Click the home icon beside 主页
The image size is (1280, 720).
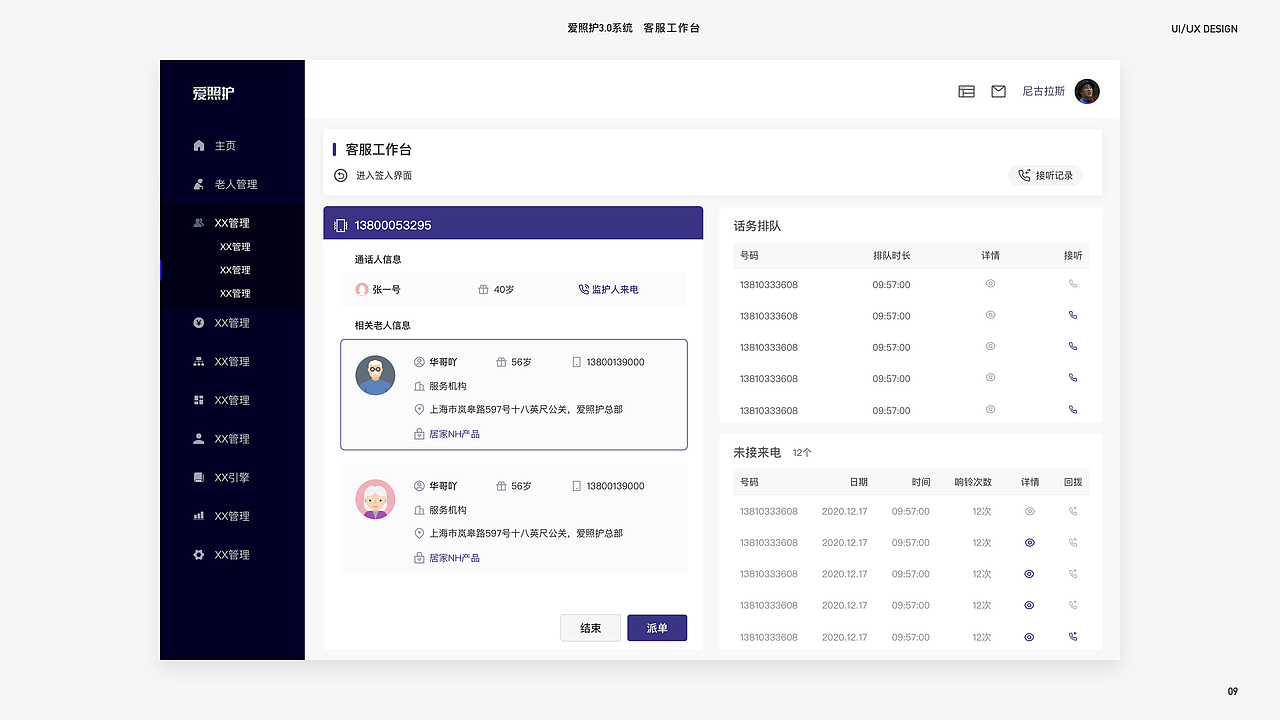199,145
